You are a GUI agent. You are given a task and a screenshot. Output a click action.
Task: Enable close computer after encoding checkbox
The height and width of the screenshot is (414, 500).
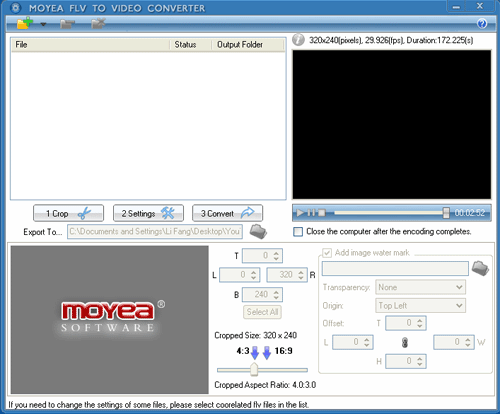(x=298, y=232)
